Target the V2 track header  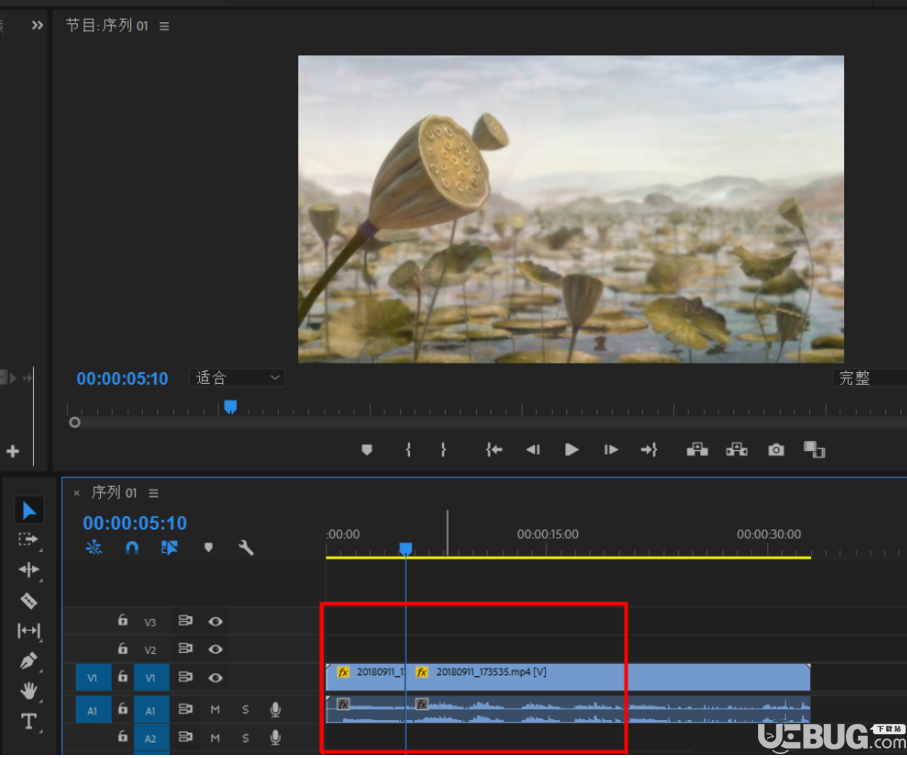point(150,650)
